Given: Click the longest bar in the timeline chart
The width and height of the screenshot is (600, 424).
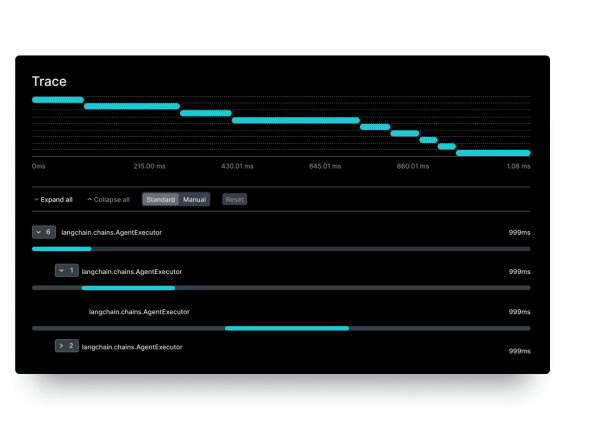Looking at the screenshot, I should pos(295,120).
